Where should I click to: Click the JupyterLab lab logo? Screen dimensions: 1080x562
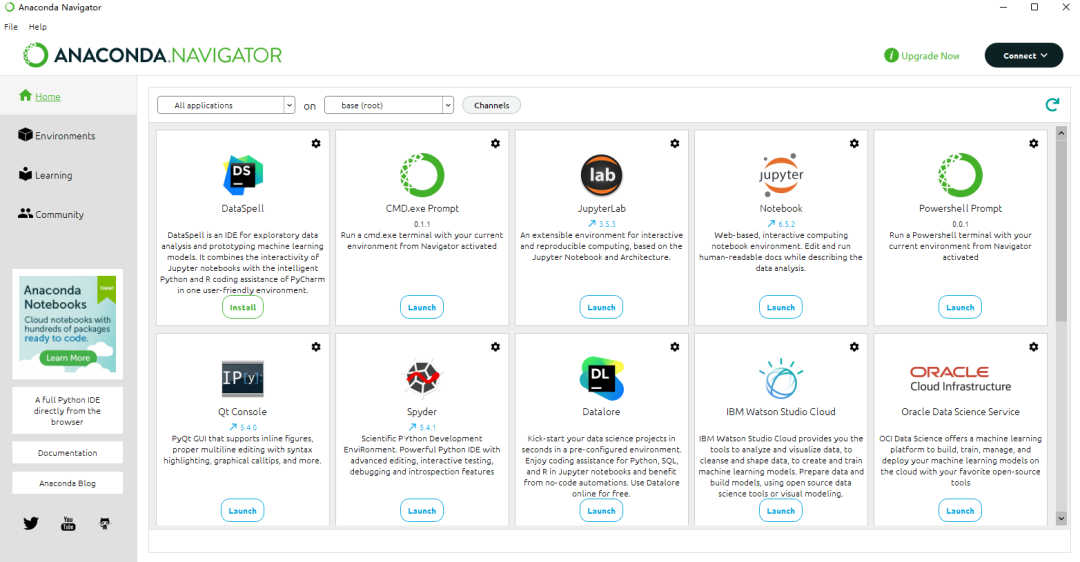click(601, 175)
